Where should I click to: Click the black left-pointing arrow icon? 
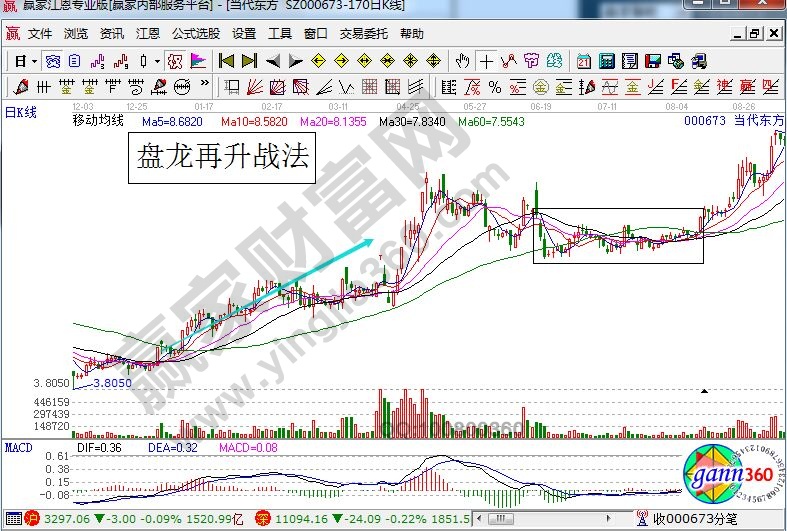point(272,60)
